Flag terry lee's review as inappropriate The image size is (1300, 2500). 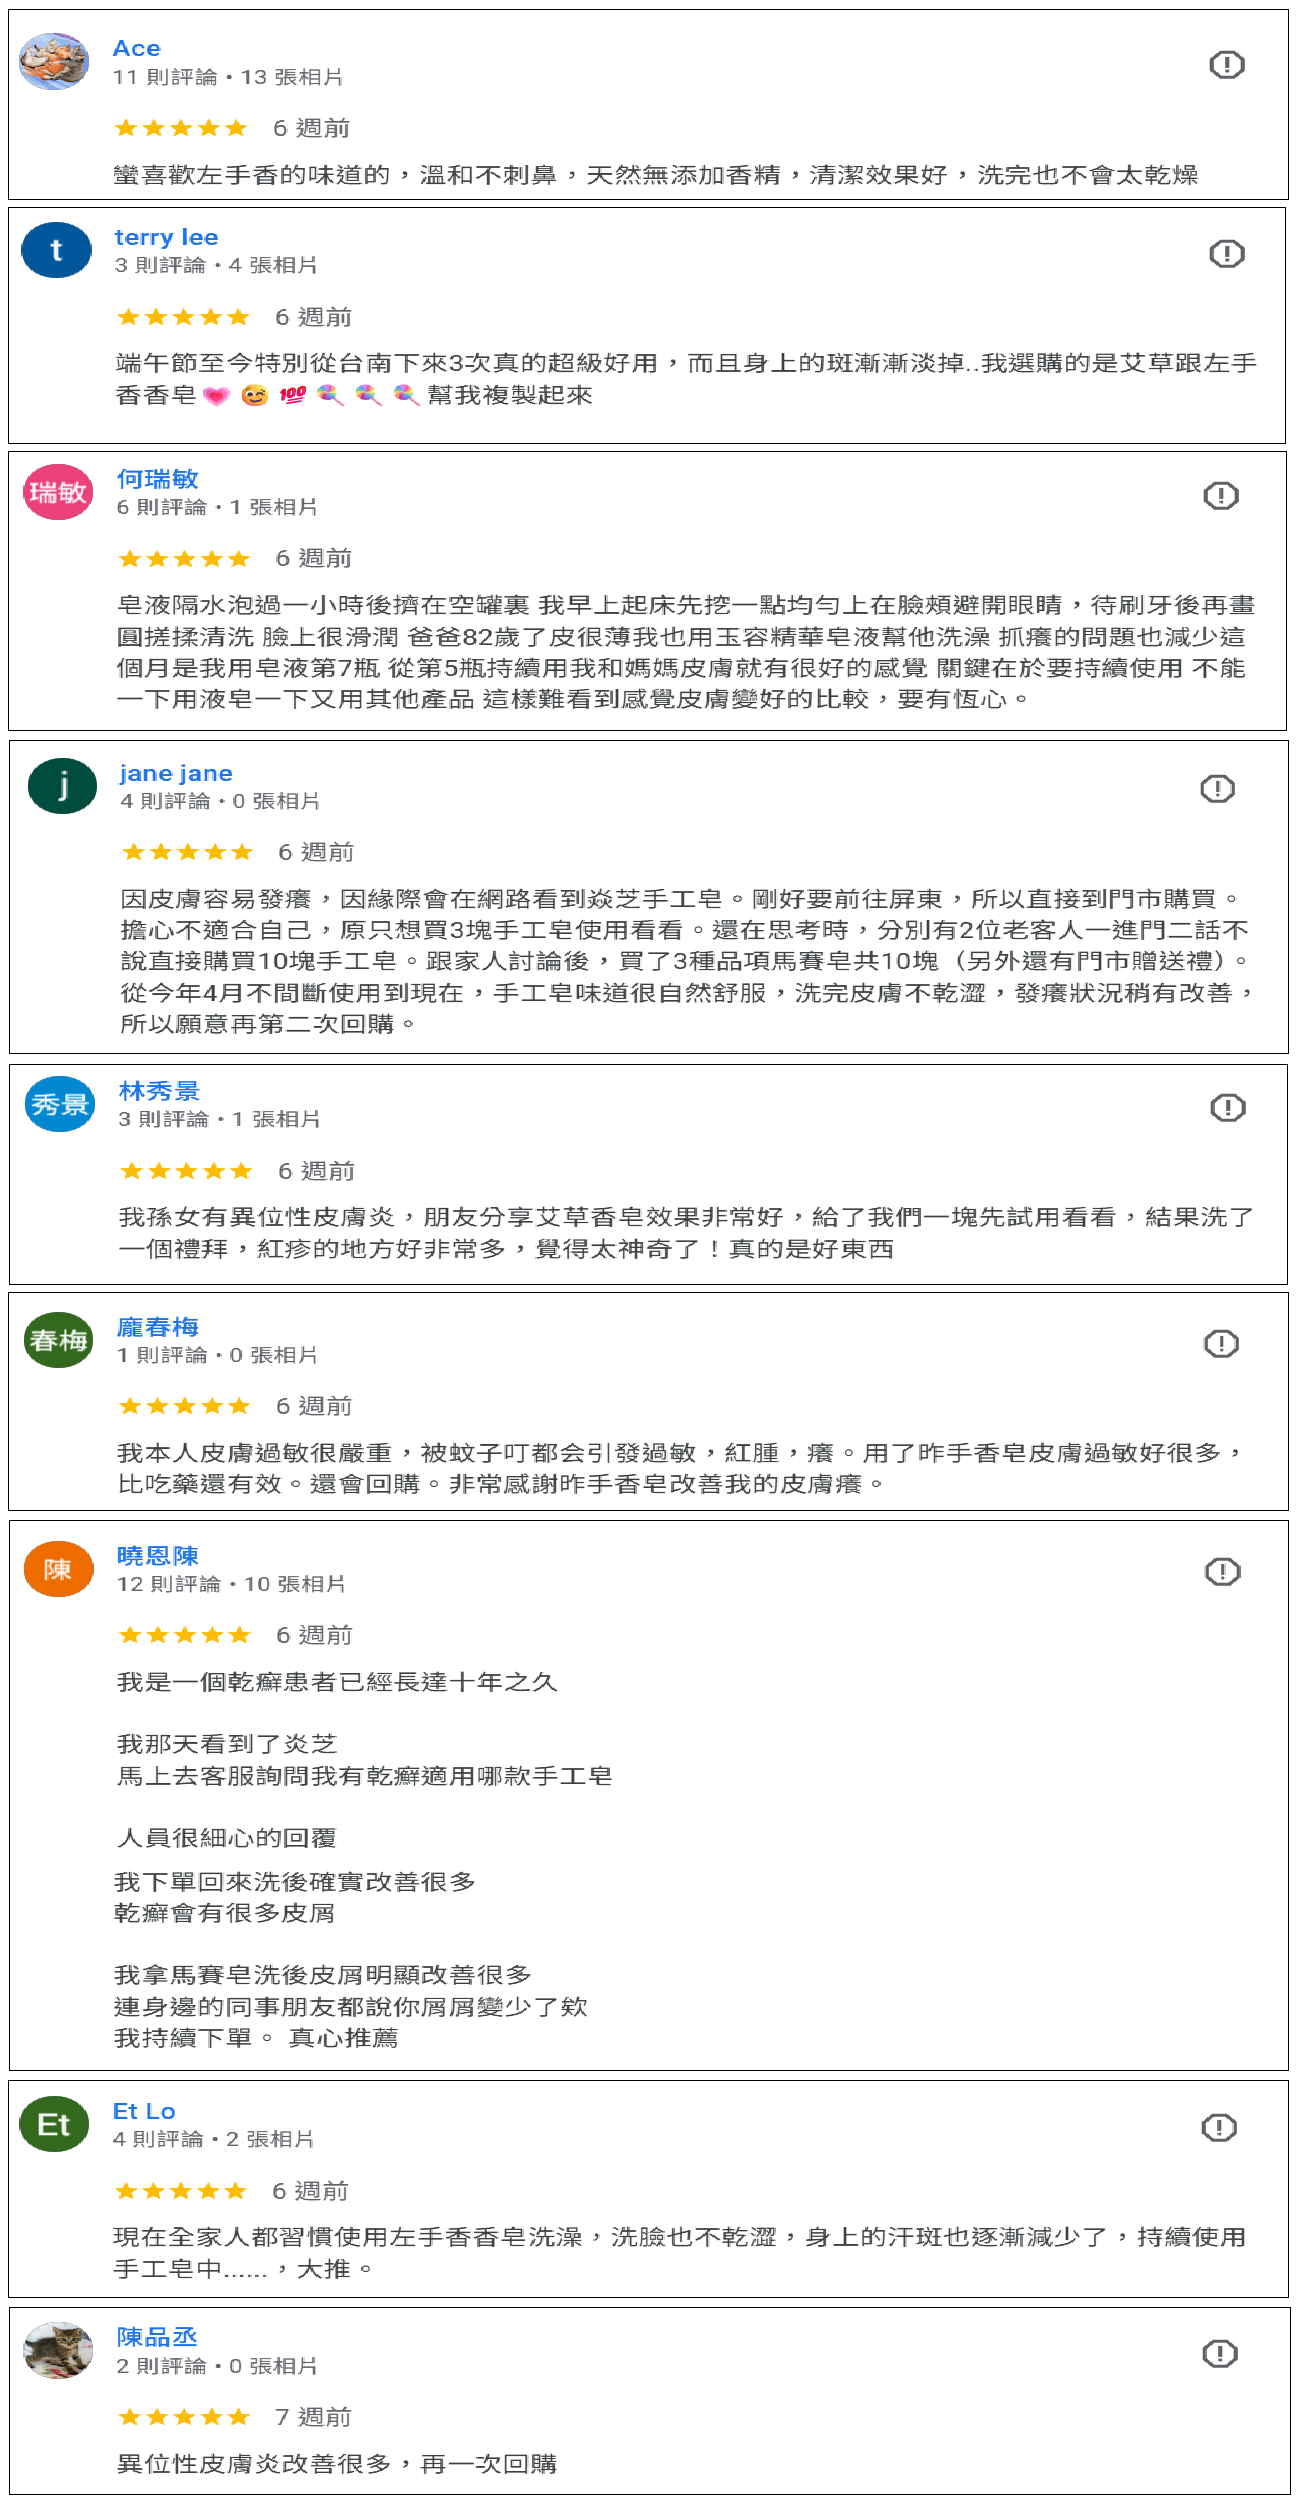point(1226,254)
